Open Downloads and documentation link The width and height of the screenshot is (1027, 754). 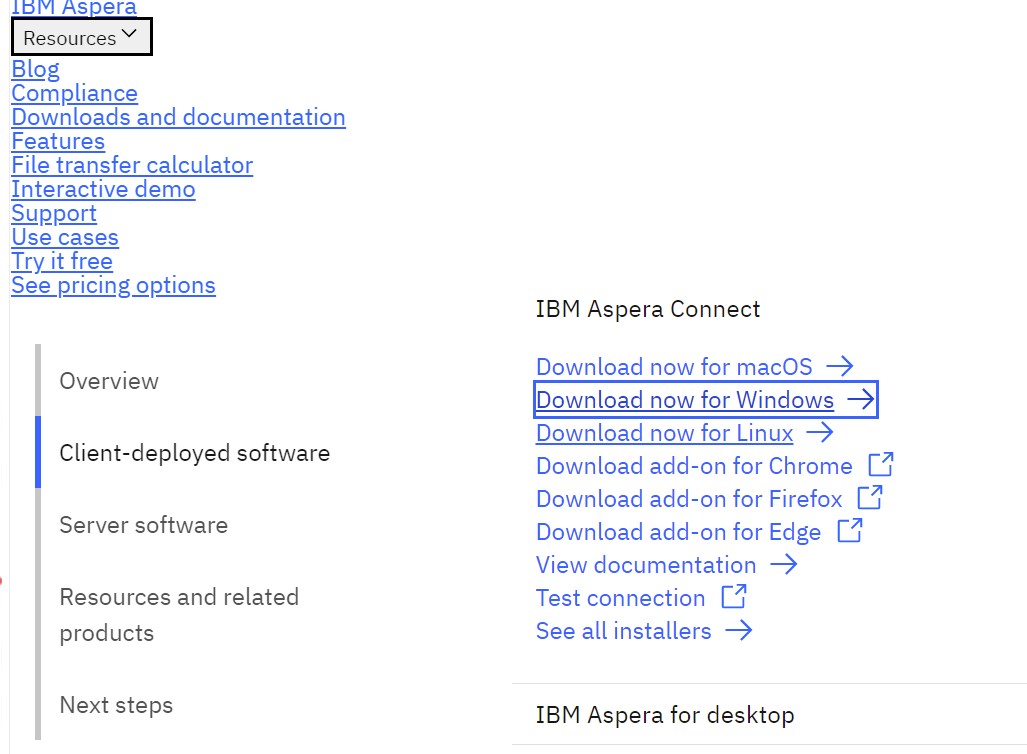click(x=178, y=117)
